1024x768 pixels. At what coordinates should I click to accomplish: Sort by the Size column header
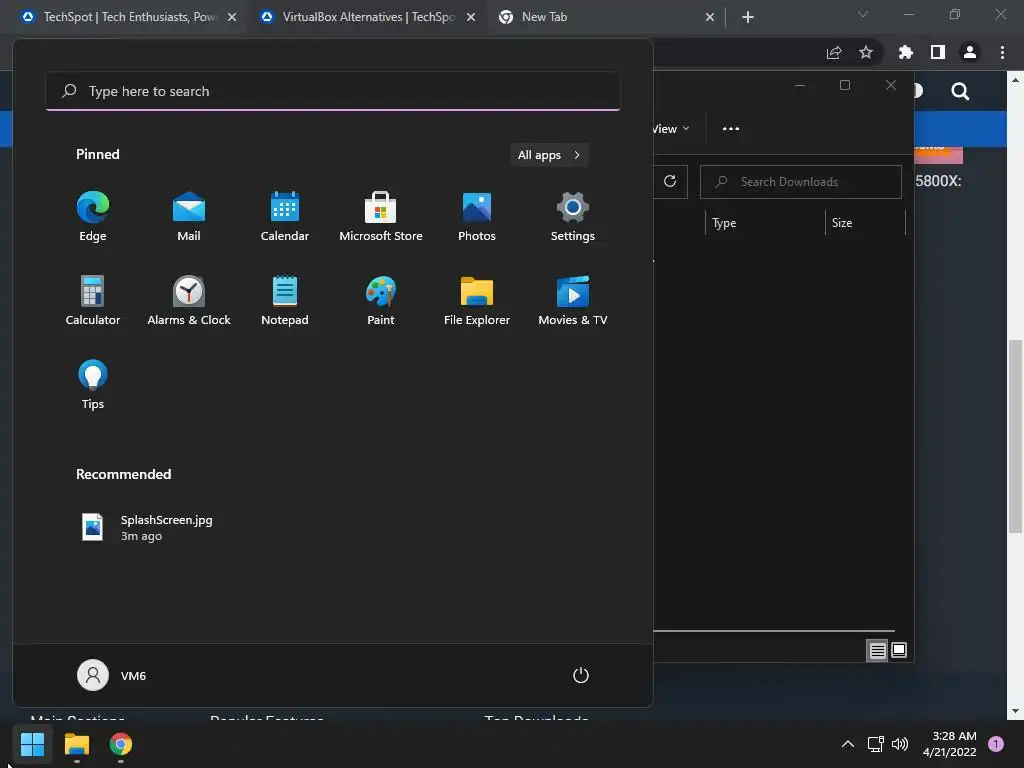coord(865,223)
